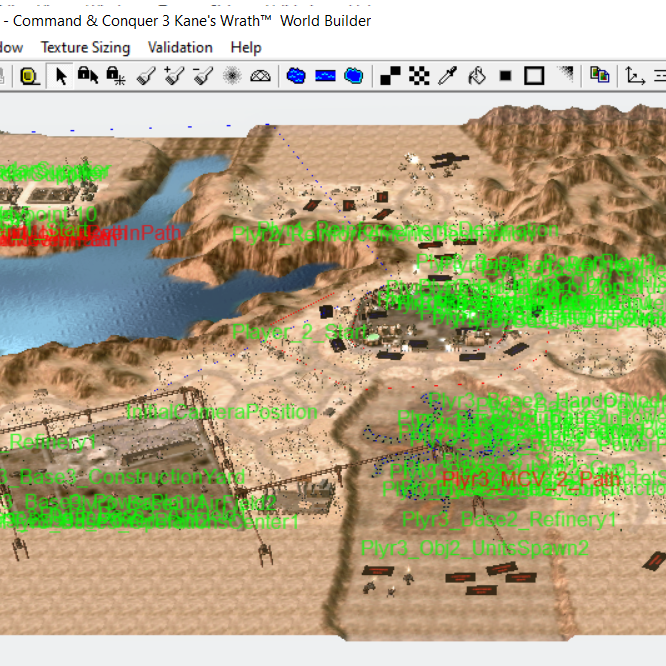Select the lock-with-asterisk tool
Viewport: 666px width, 666px height.
[116, 76]
